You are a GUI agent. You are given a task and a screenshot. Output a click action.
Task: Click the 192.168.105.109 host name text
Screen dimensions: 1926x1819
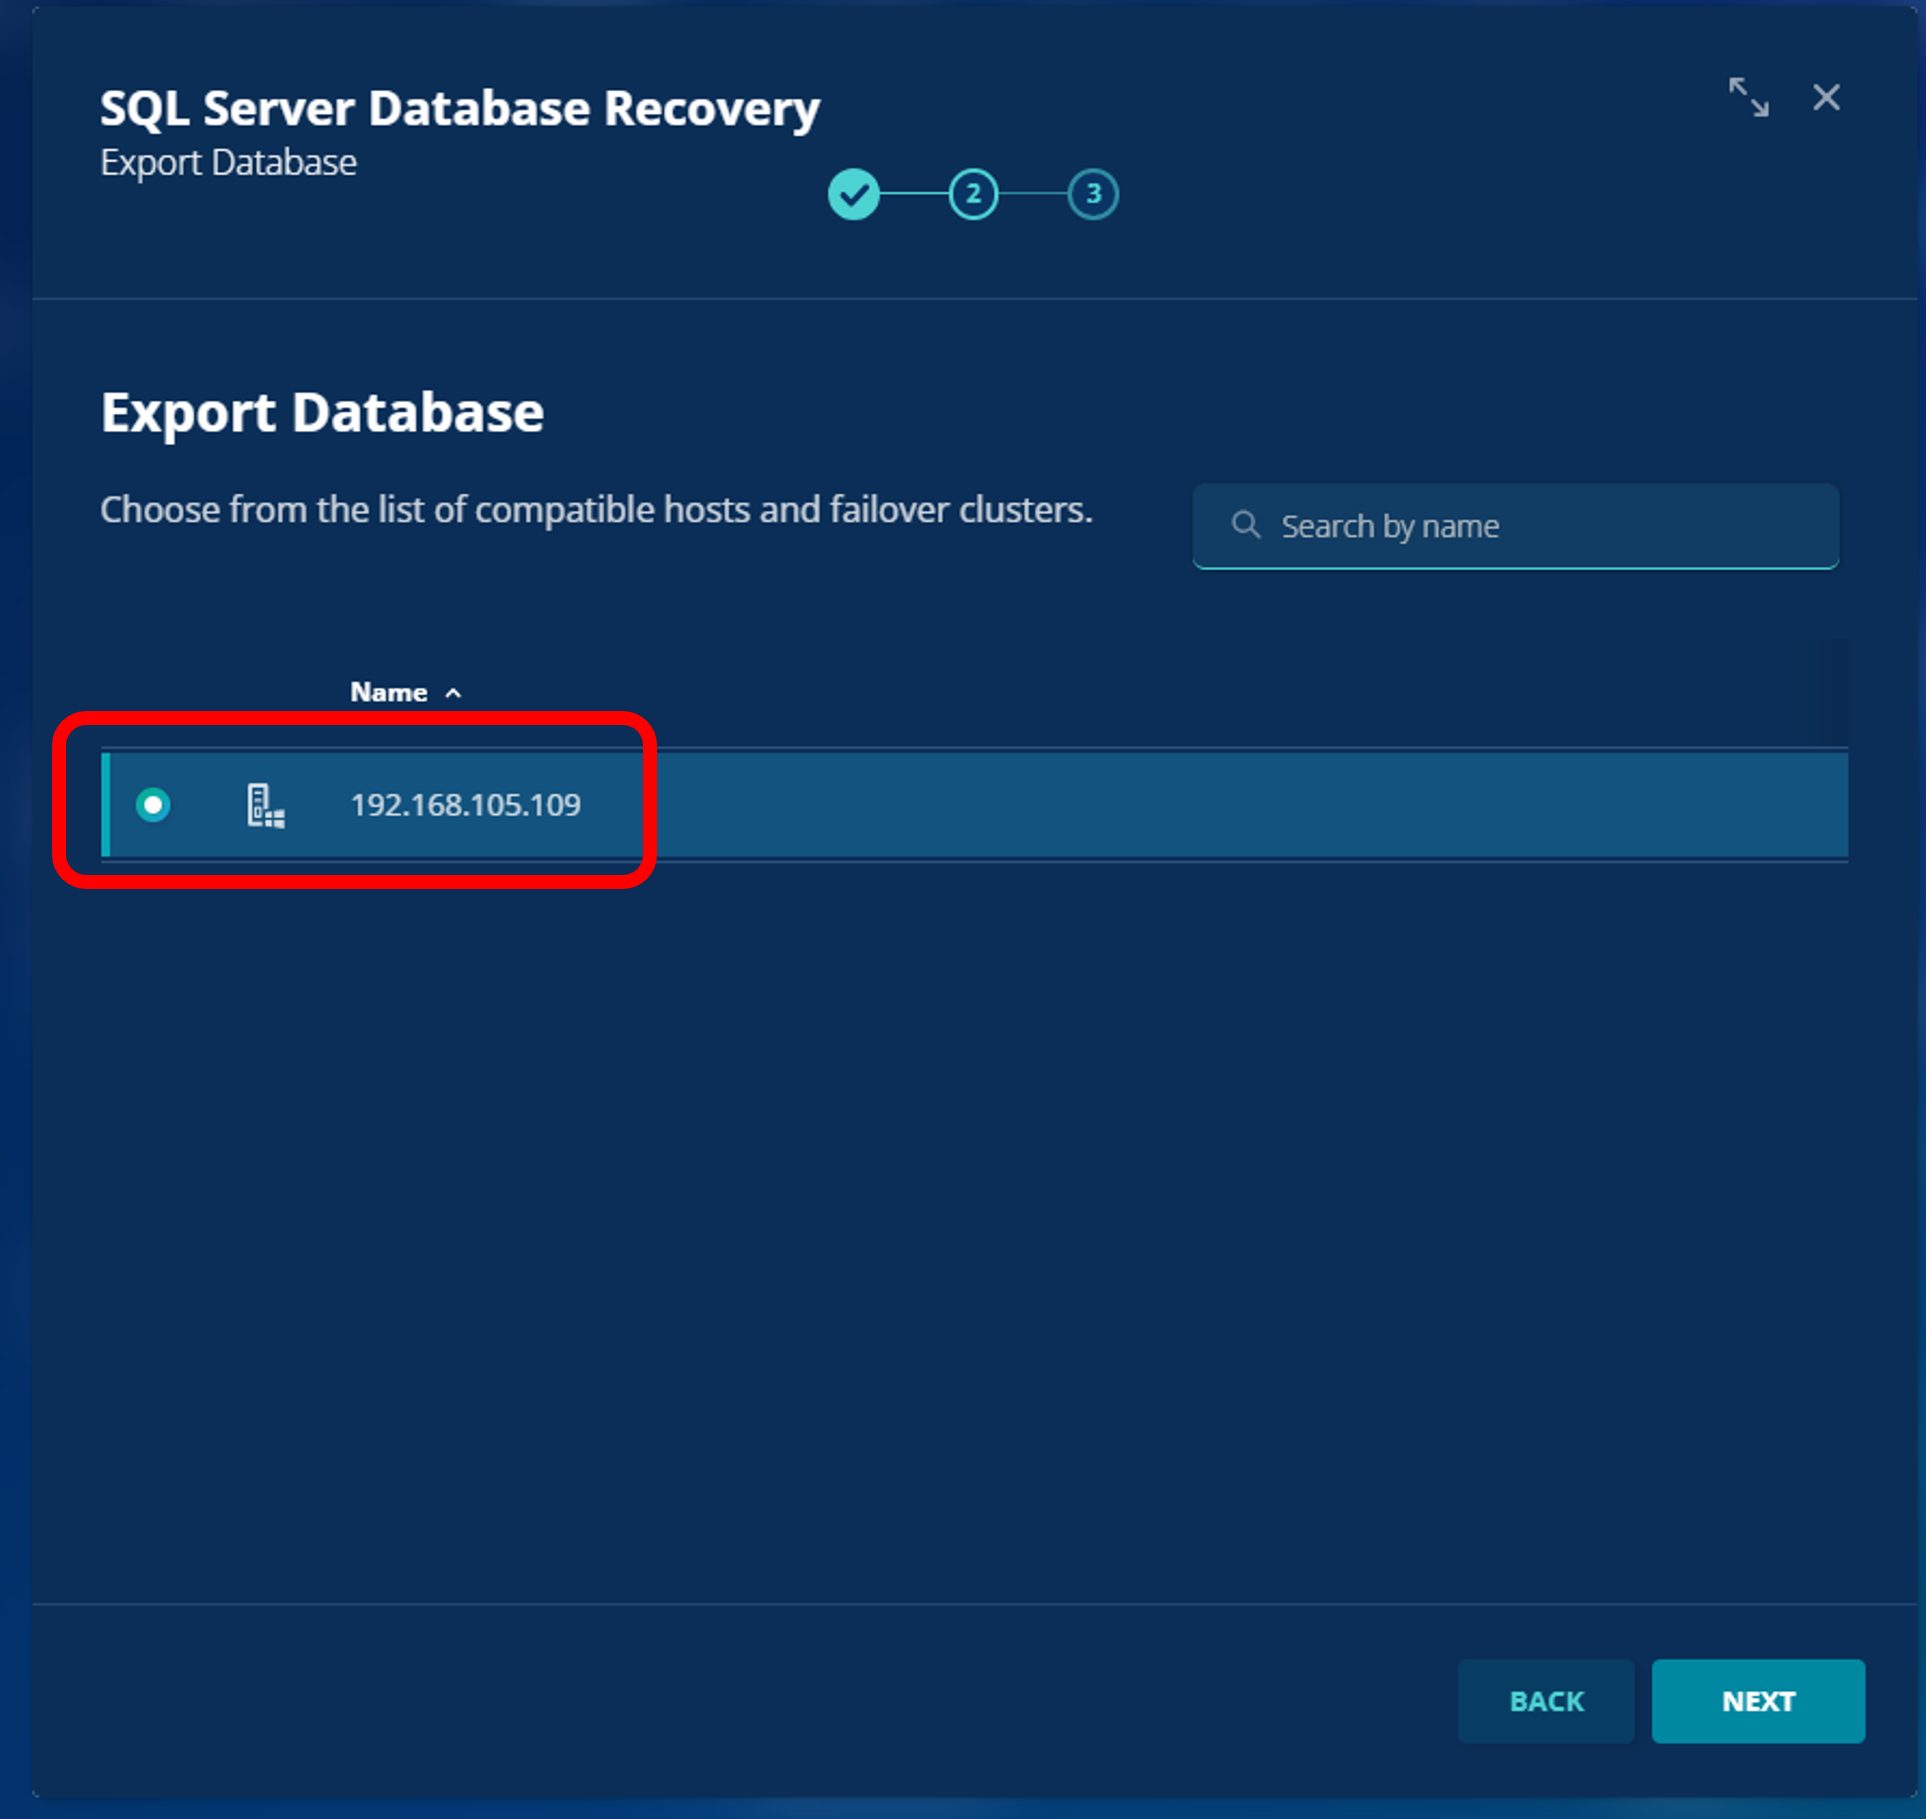click(x=465, y=805)
